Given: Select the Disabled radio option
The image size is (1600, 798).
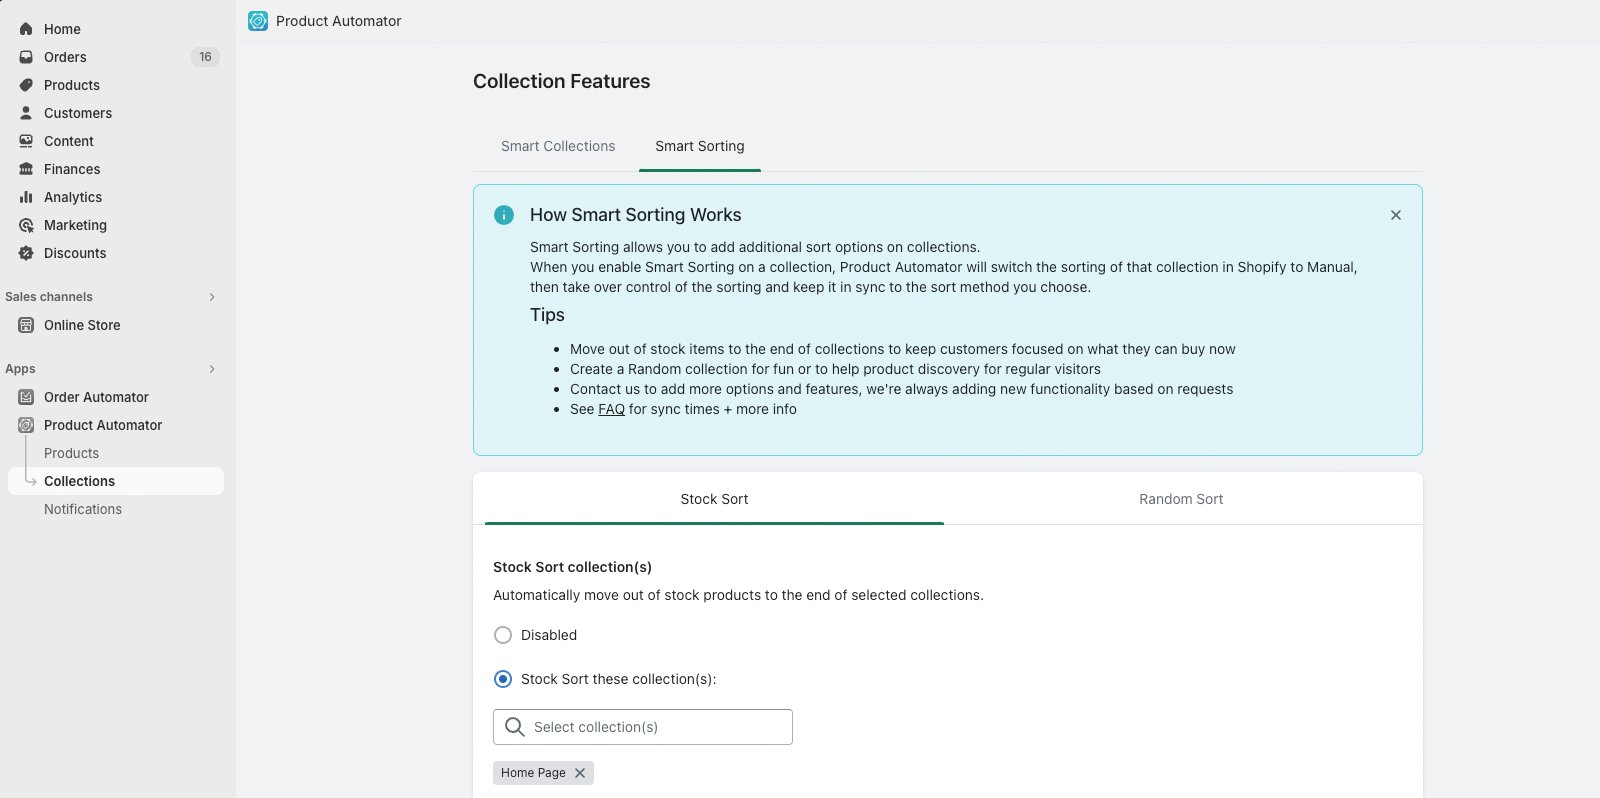Looking at the screenshot, I should tap(503, 635).
